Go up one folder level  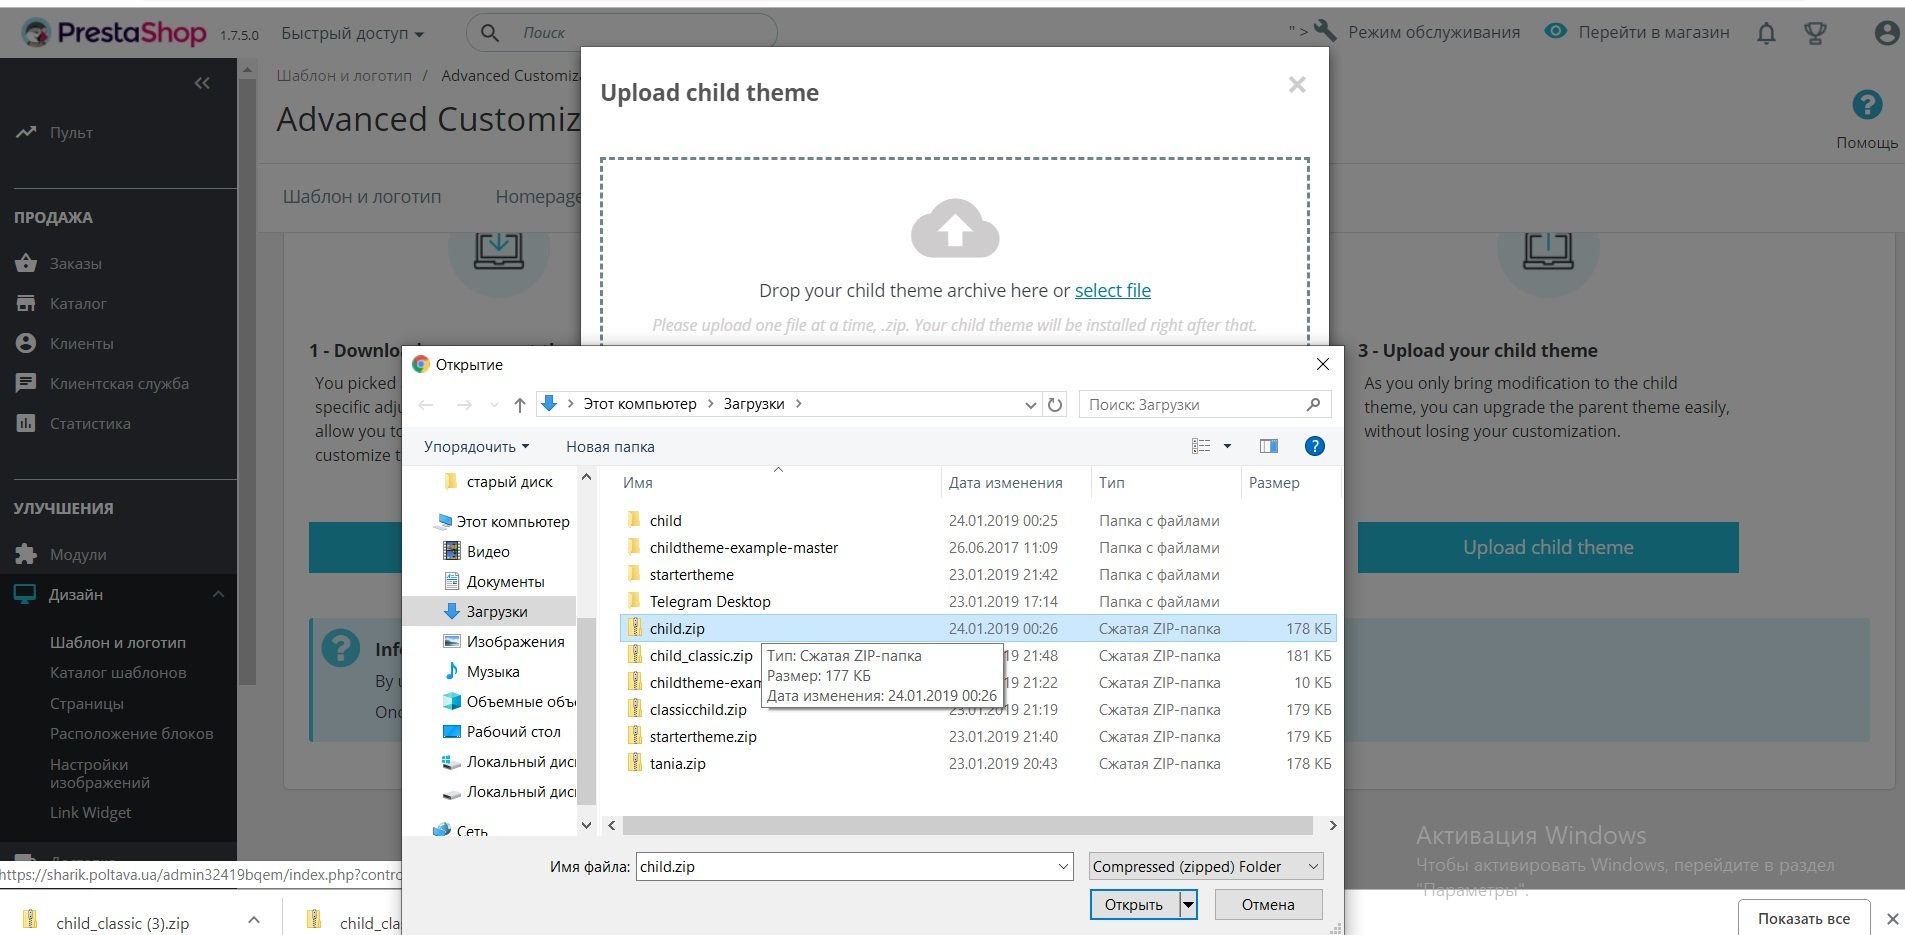(519, 404)
